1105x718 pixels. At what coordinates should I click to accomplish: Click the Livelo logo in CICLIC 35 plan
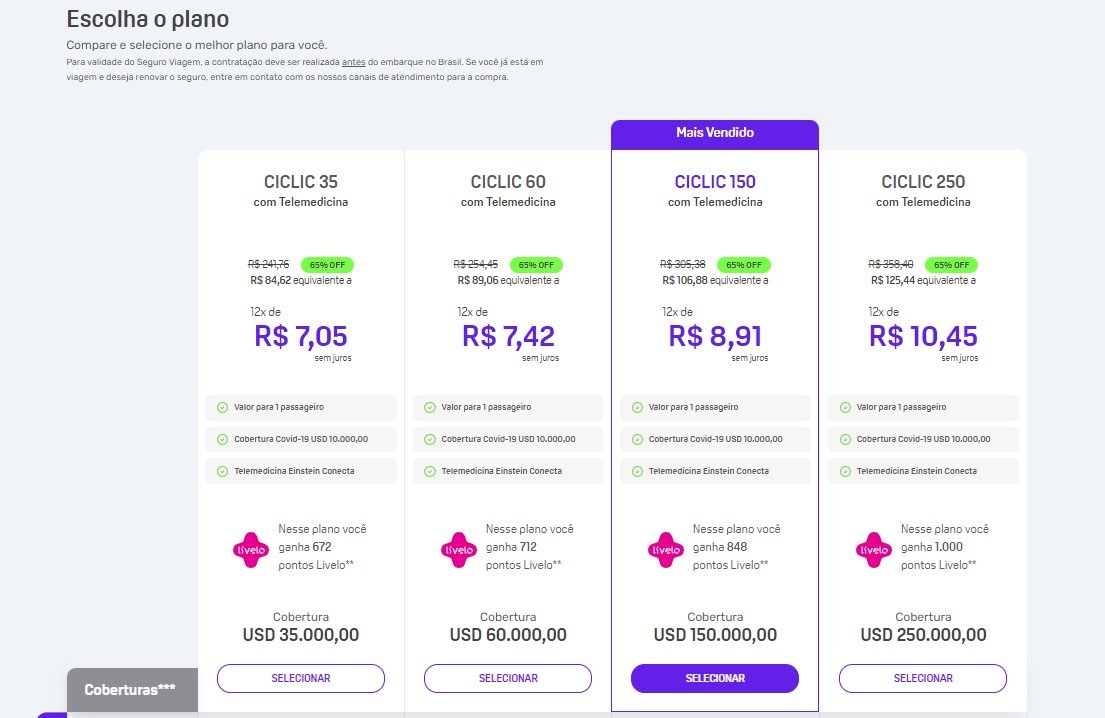pos(251,550)
